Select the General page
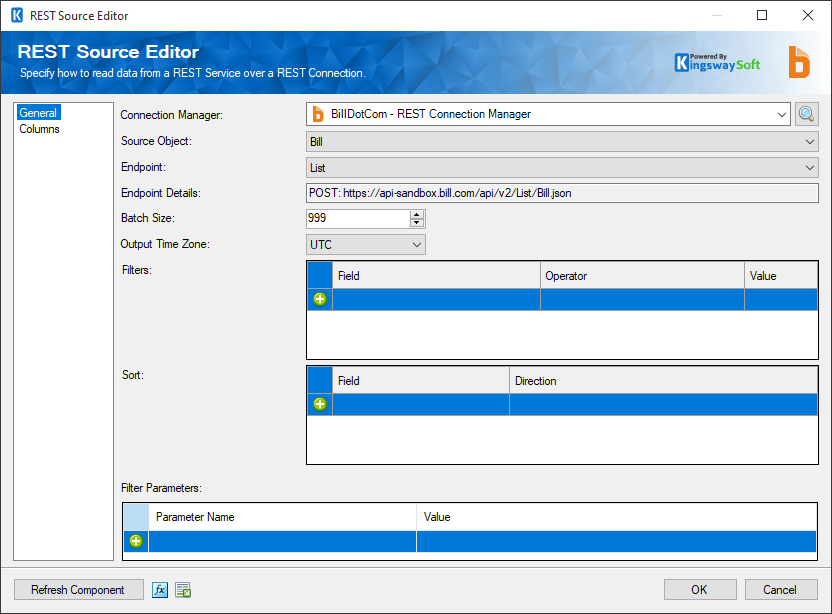 pyautogui.click(x=38, y=113)
